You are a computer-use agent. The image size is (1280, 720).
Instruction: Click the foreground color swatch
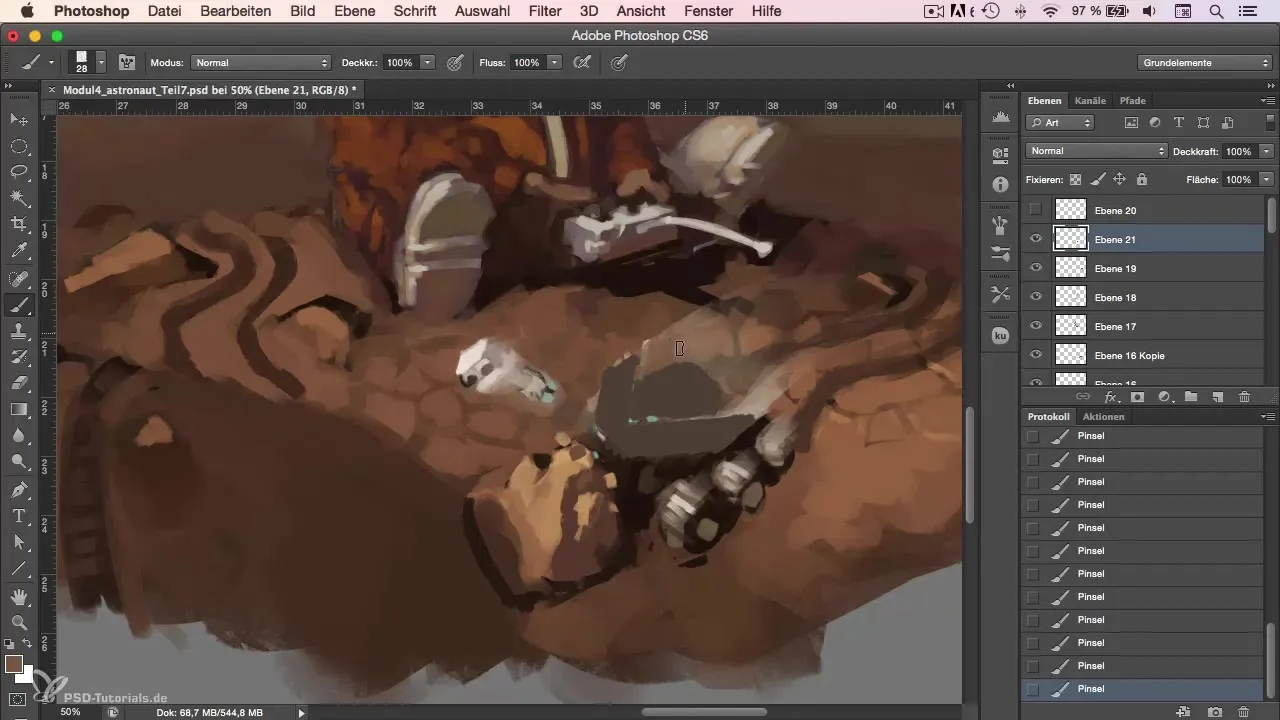[x=14, y=664]
